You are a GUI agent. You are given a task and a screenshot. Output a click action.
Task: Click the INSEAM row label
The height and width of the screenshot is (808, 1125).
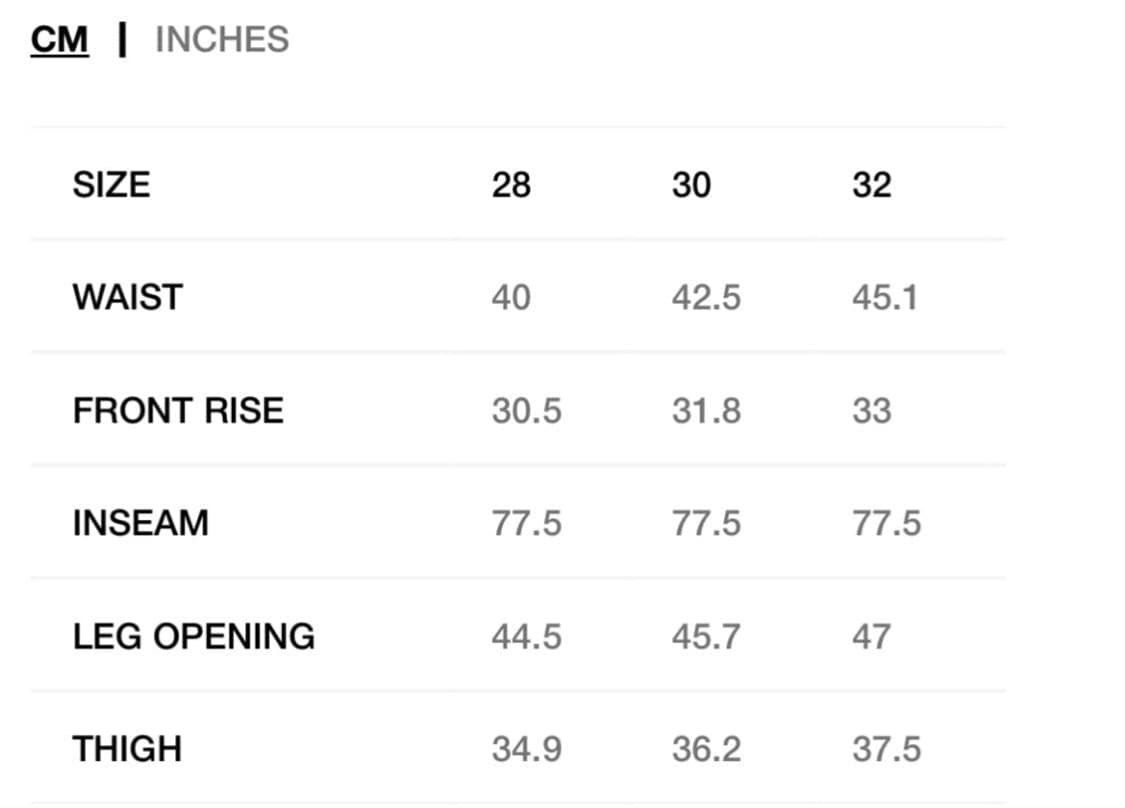click(x=141, y=523)
